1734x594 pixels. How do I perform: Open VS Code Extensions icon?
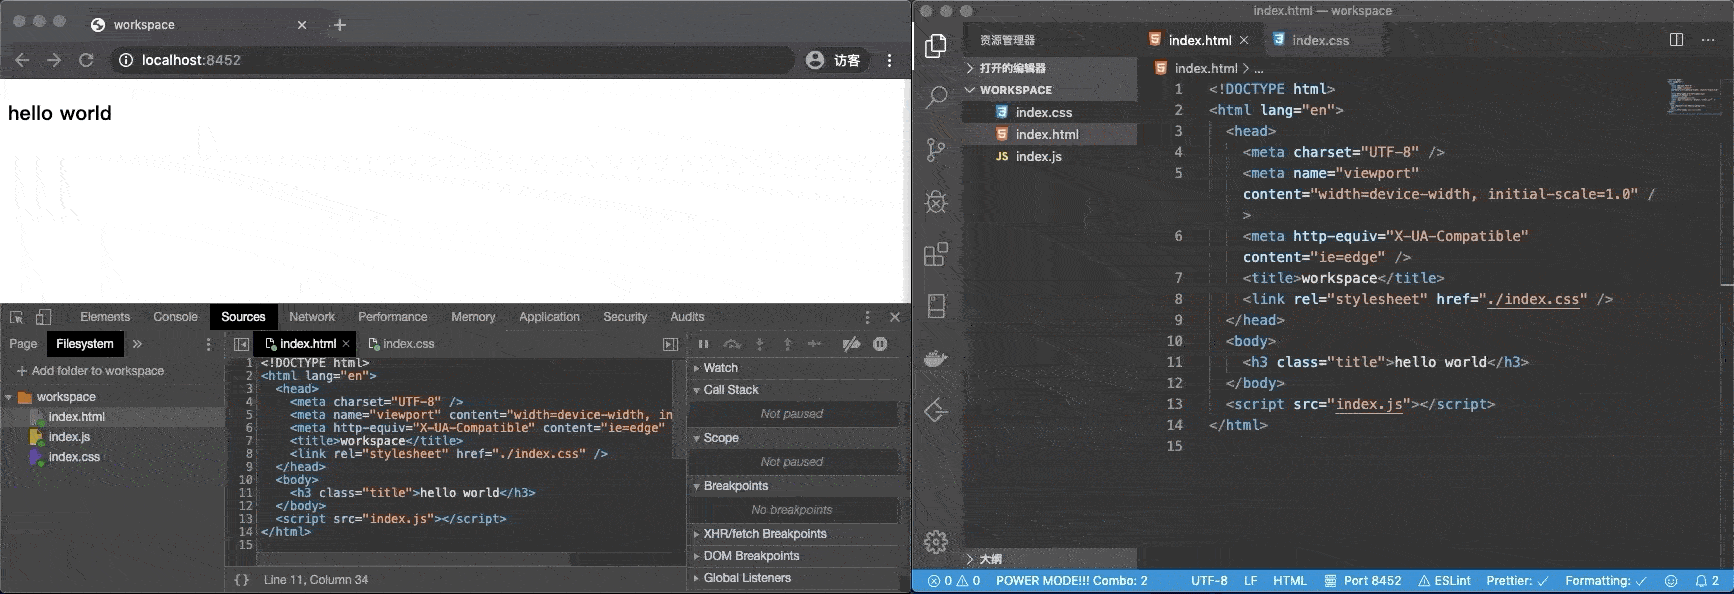(x=936, y=254)
